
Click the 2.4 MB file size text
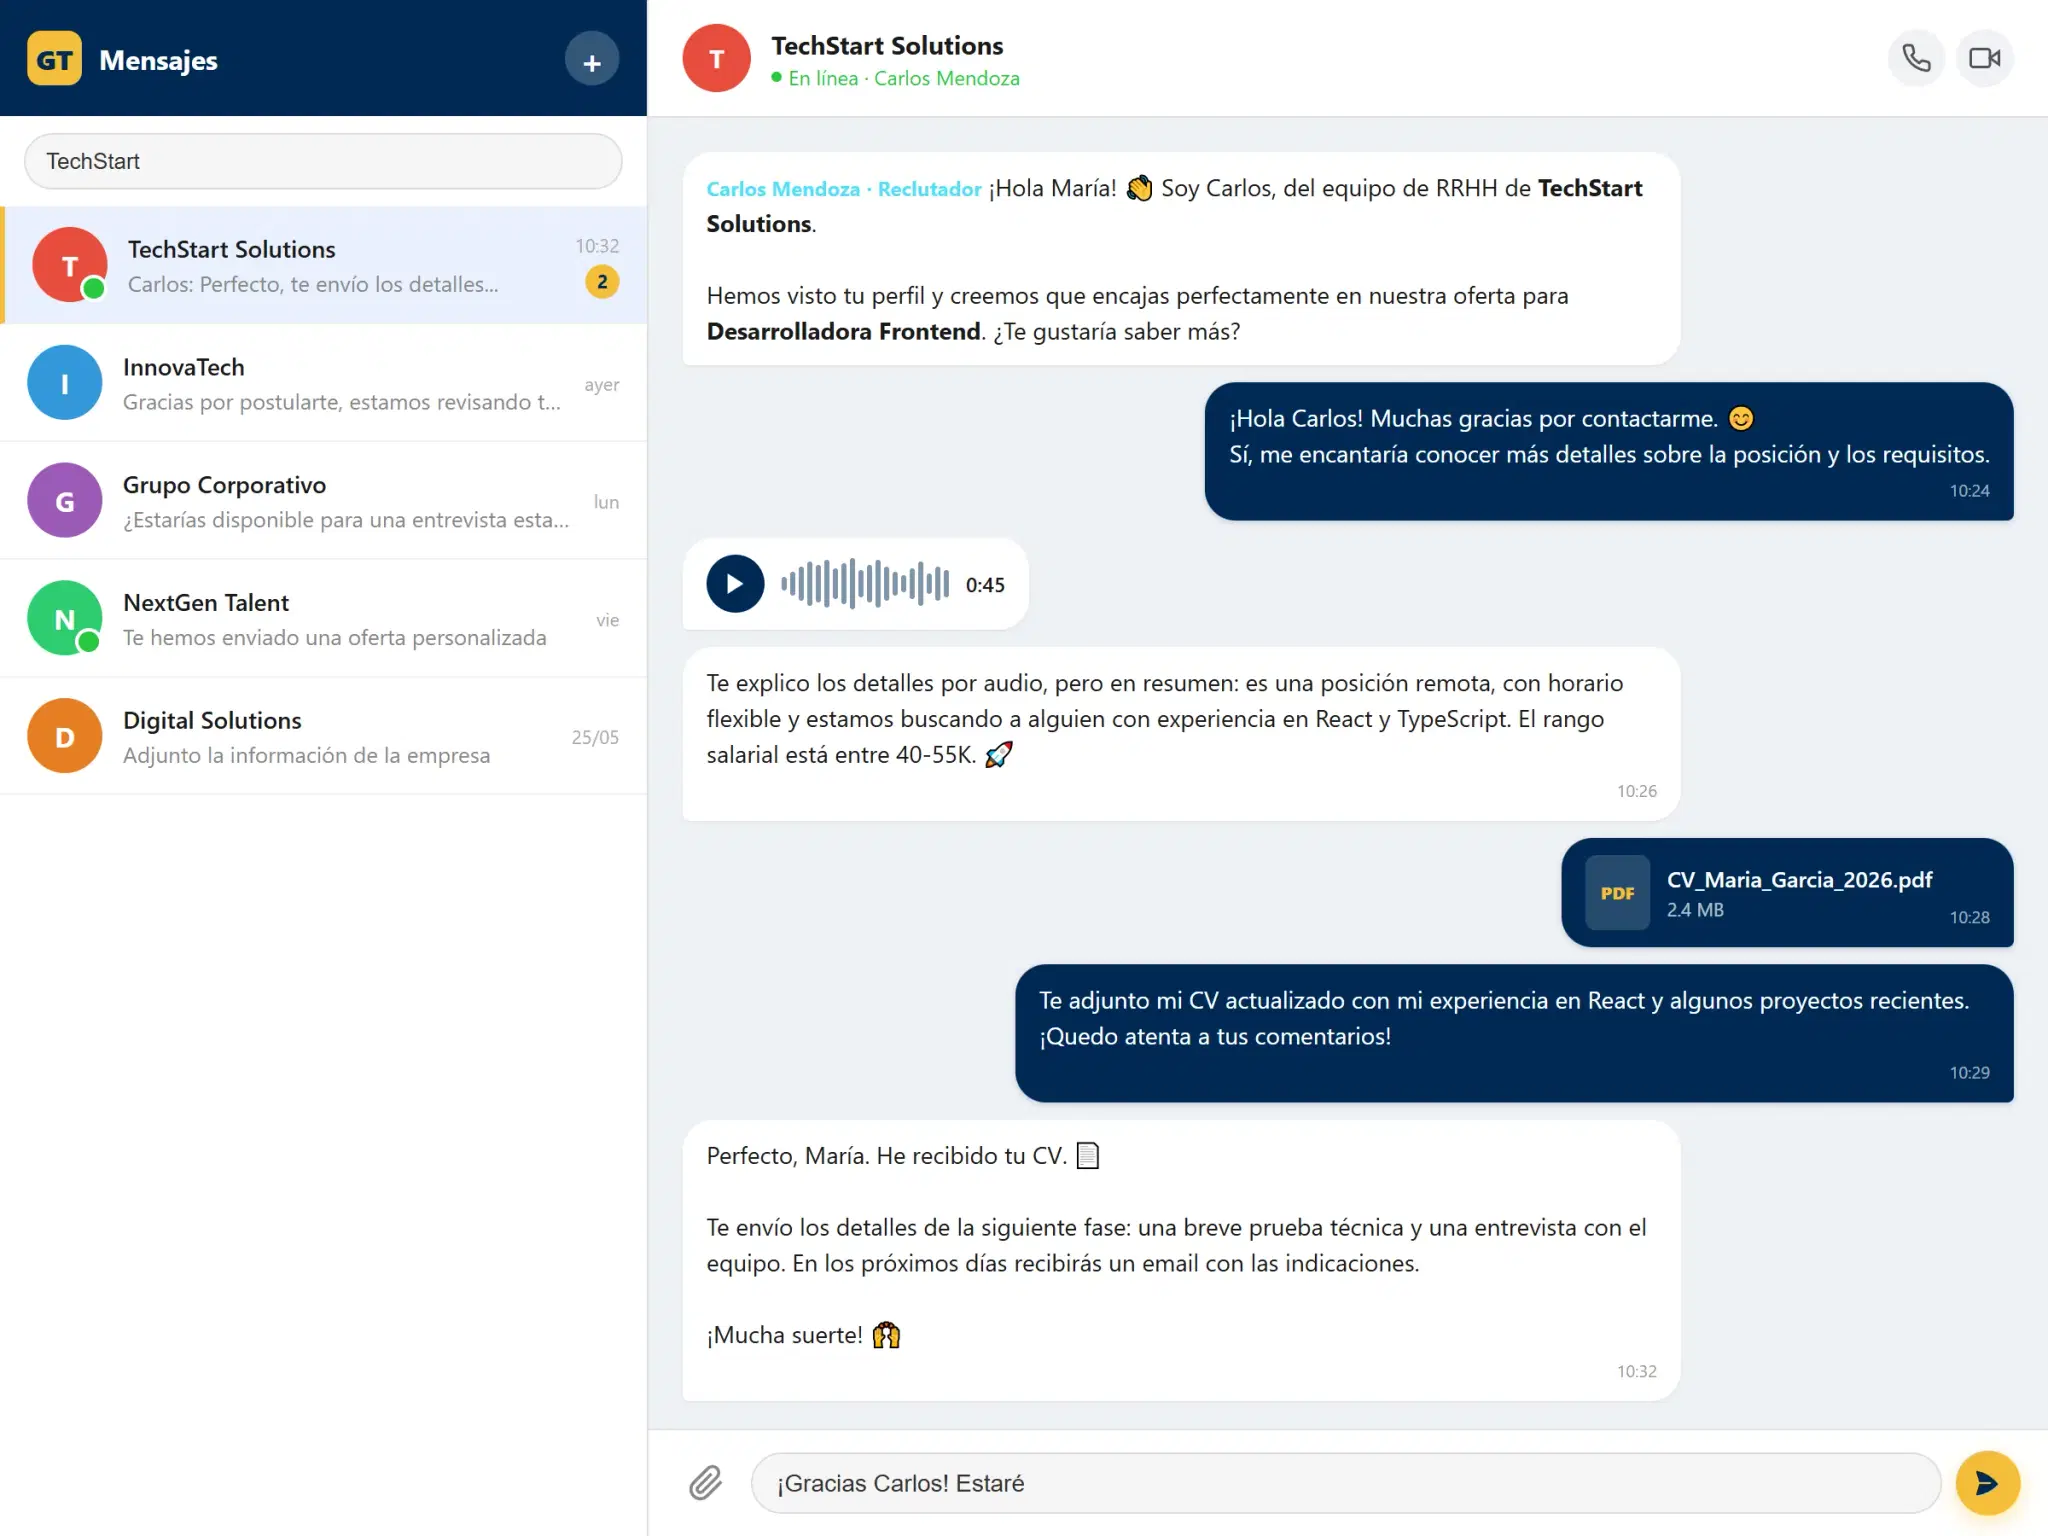pyautogui.click(x=1695, y=910)
